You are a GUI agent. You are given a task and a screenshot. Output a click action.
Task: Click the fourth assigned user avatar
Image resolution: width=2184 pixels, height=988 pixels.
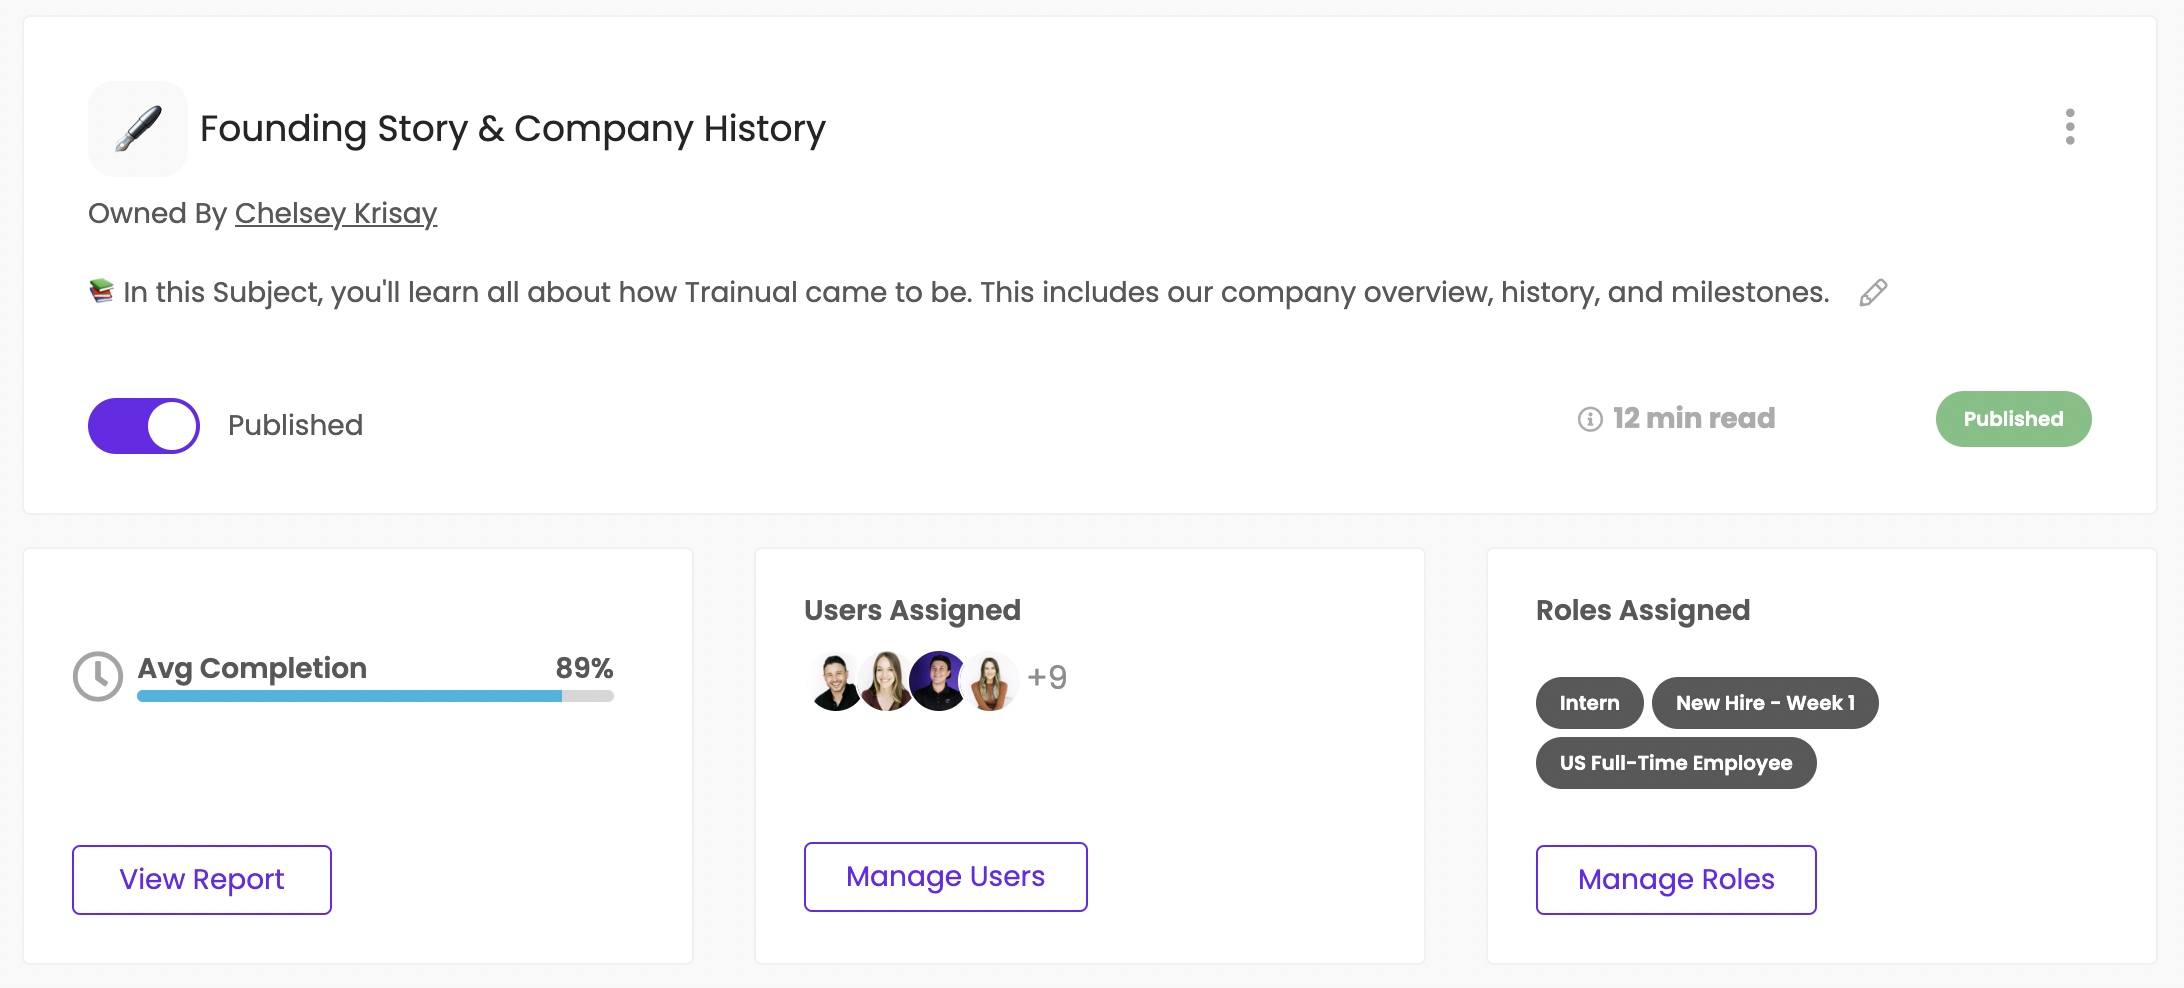[990, 682]
